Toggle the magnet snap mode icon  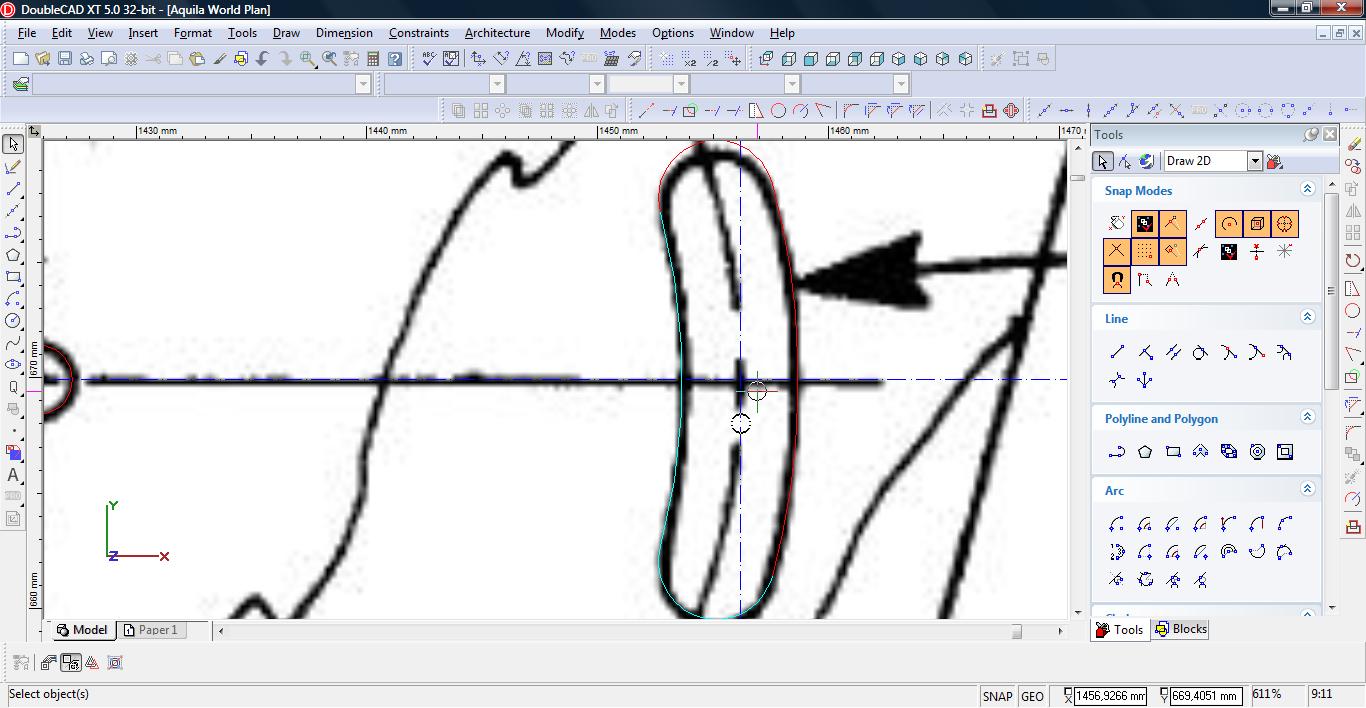(1117, 280)
